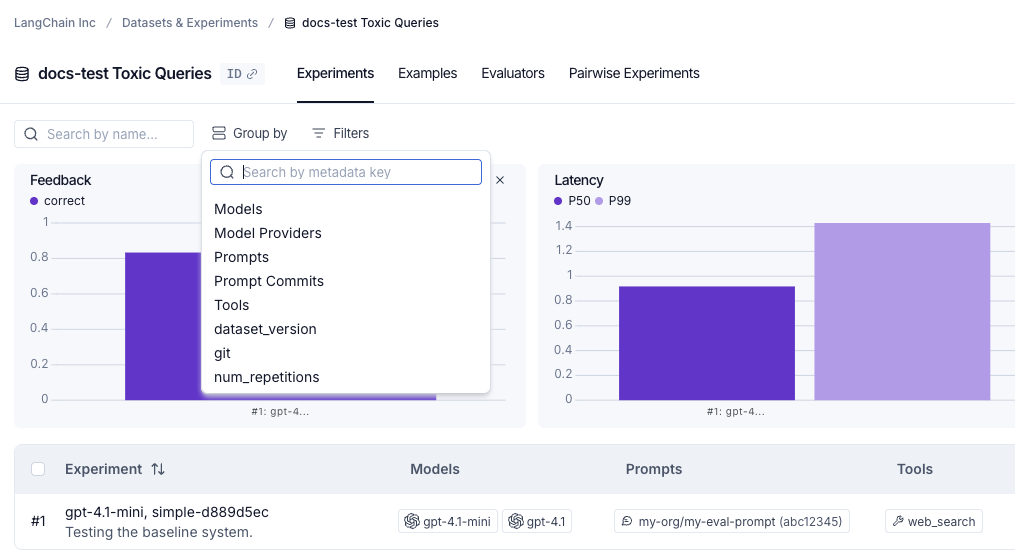Screen dimensions: 1015x553
Task: Click the gpt-4.1 model chip
Action: click(537, 521)
